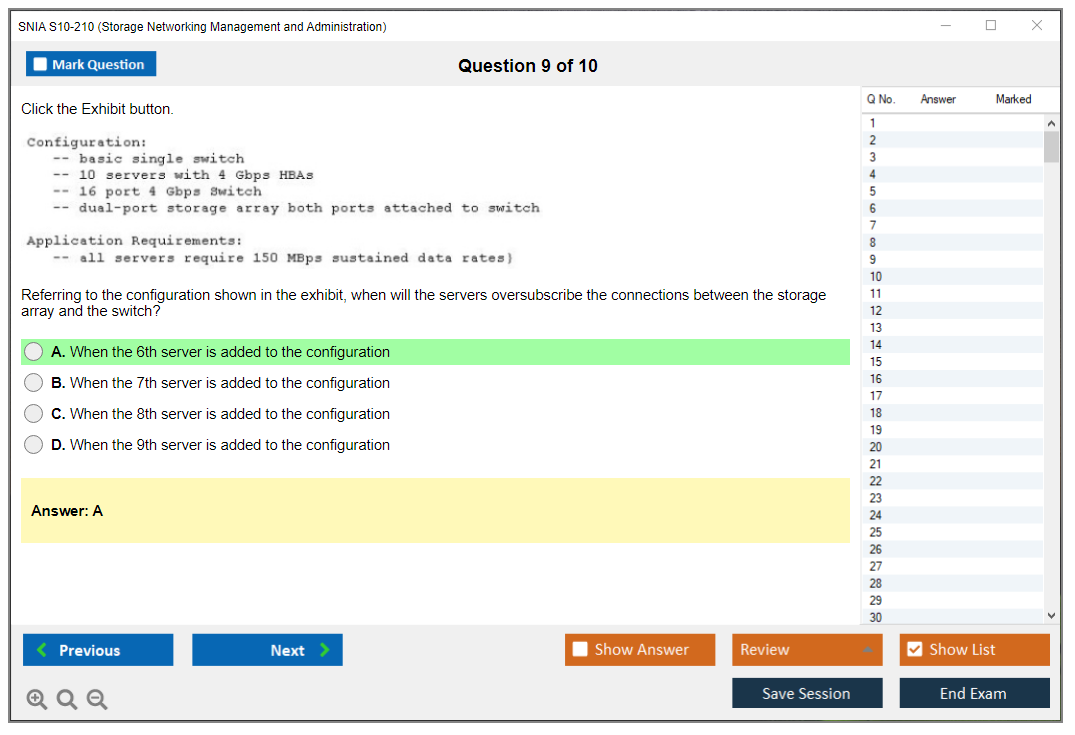The width and height of the screenshot is (1075, 735).
Task: Click the zoom out magnifier icon
Action: tap(97, 700)
